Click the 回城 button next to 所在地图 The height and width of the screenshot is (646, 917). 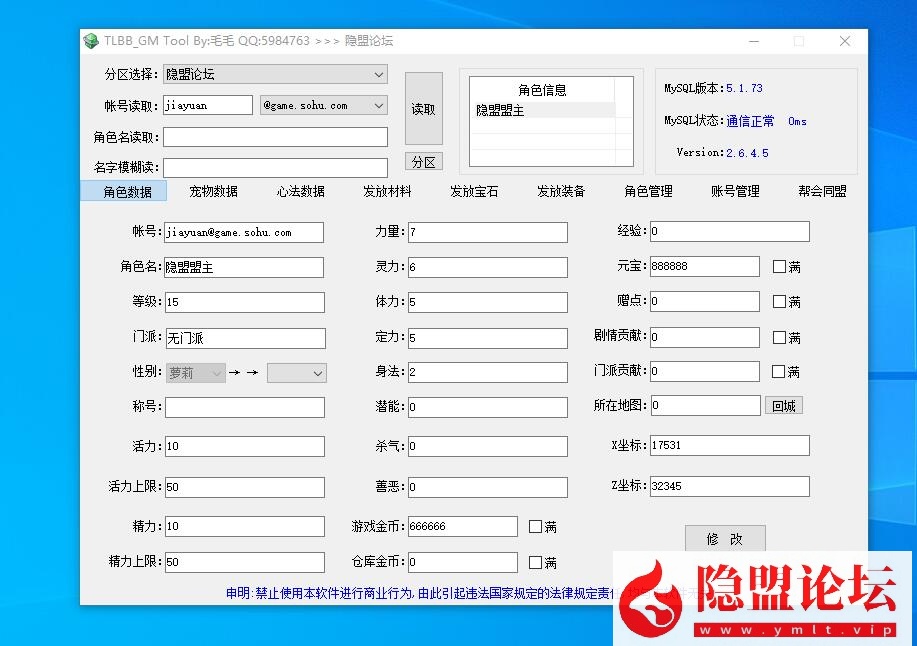(784, 404)
